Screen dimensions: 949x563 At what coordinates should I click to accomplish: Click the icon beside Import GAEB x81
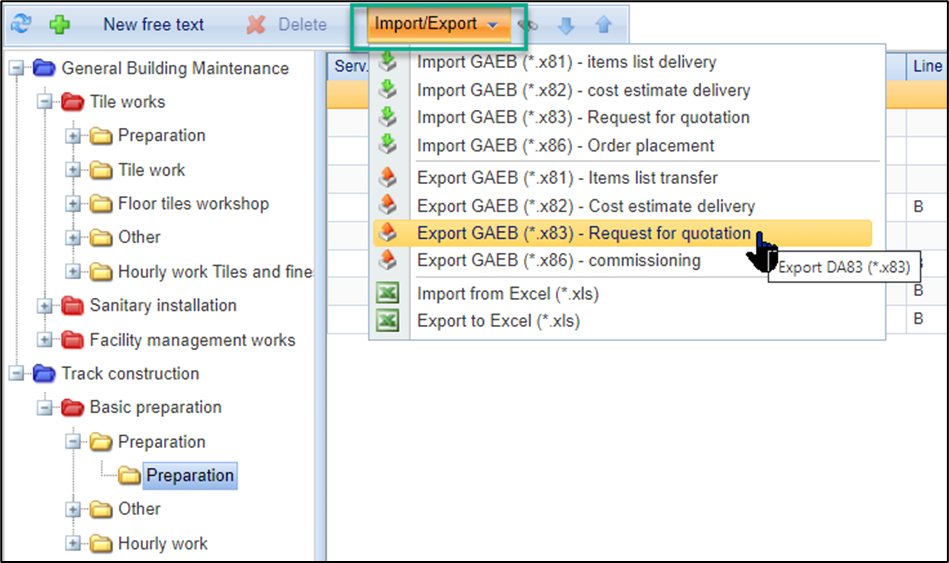[387, 62]
